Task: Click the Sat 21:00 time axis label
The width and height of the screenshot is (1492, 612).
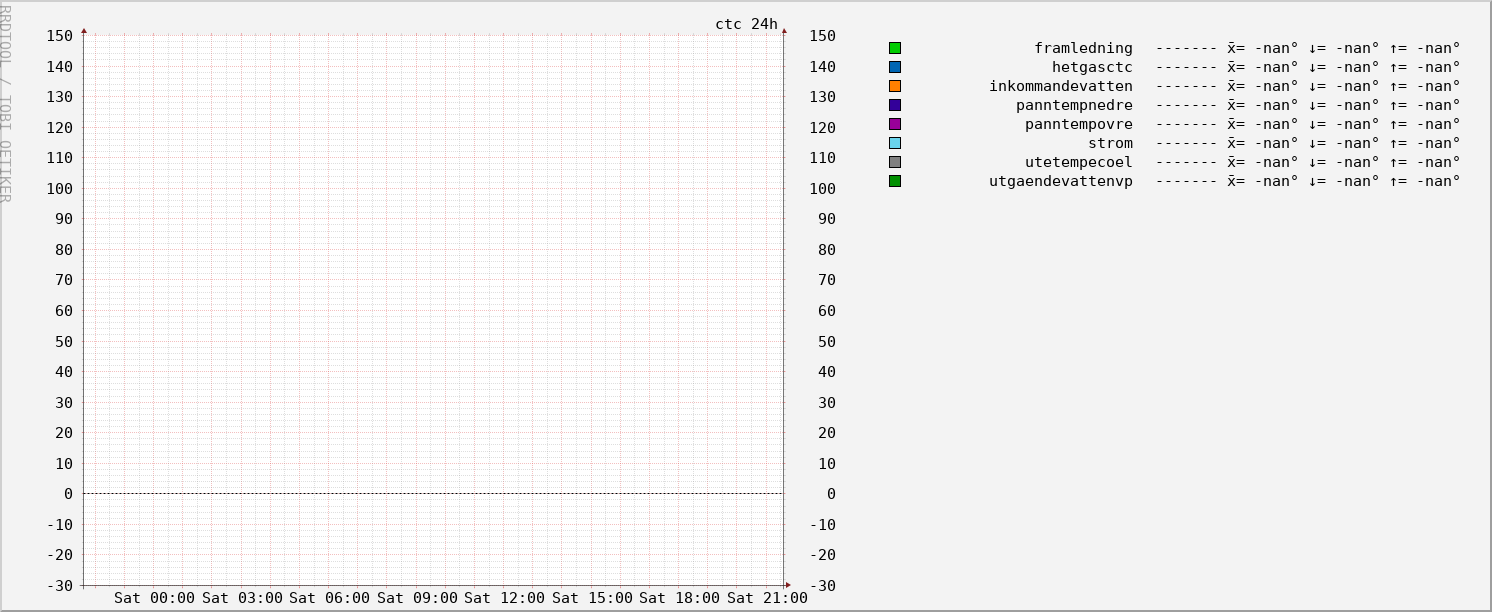Action: coord(767,598)
